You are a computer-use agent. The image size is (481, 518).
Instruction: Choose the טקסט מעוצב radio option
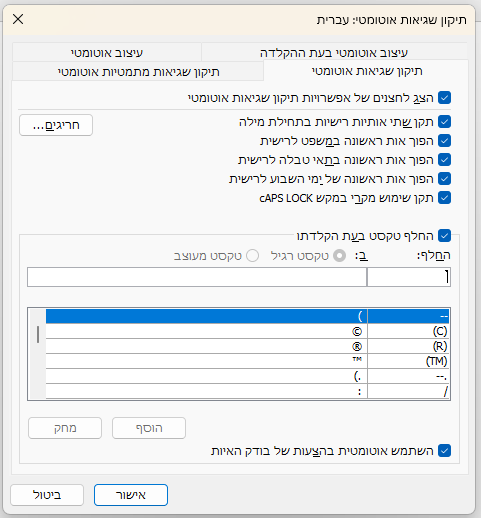tap(252, 256)
